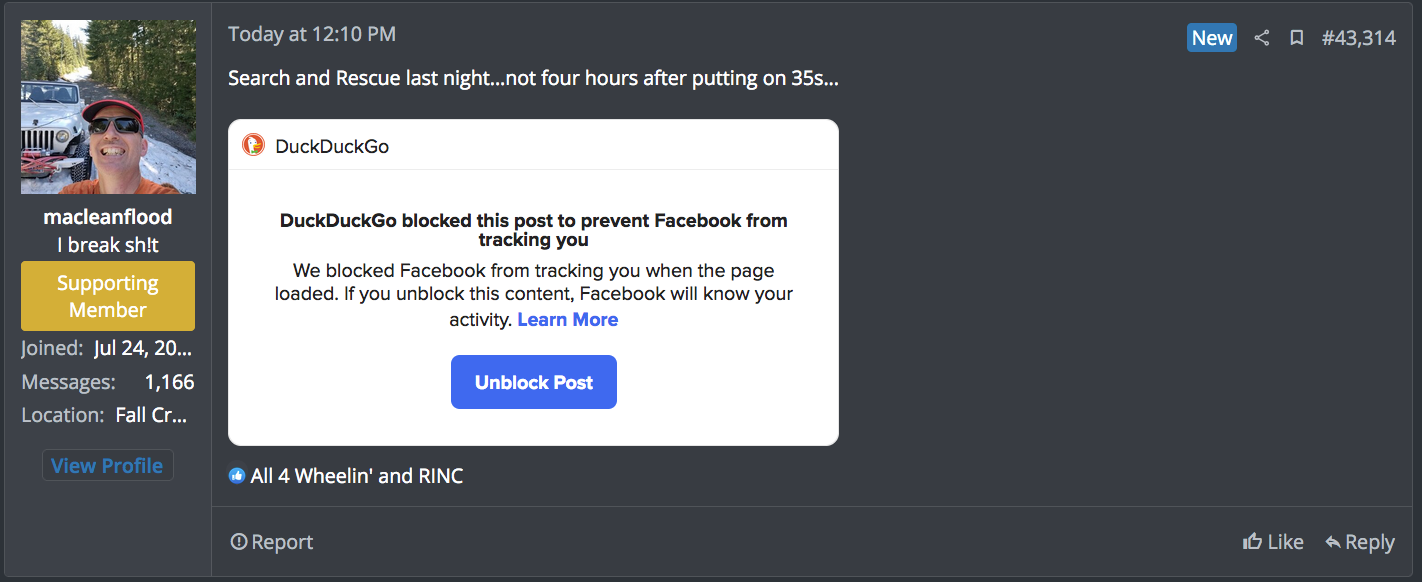The image size is (1422, 582).
Task: Share this post using the share icon
Action: pos(1261,37)
